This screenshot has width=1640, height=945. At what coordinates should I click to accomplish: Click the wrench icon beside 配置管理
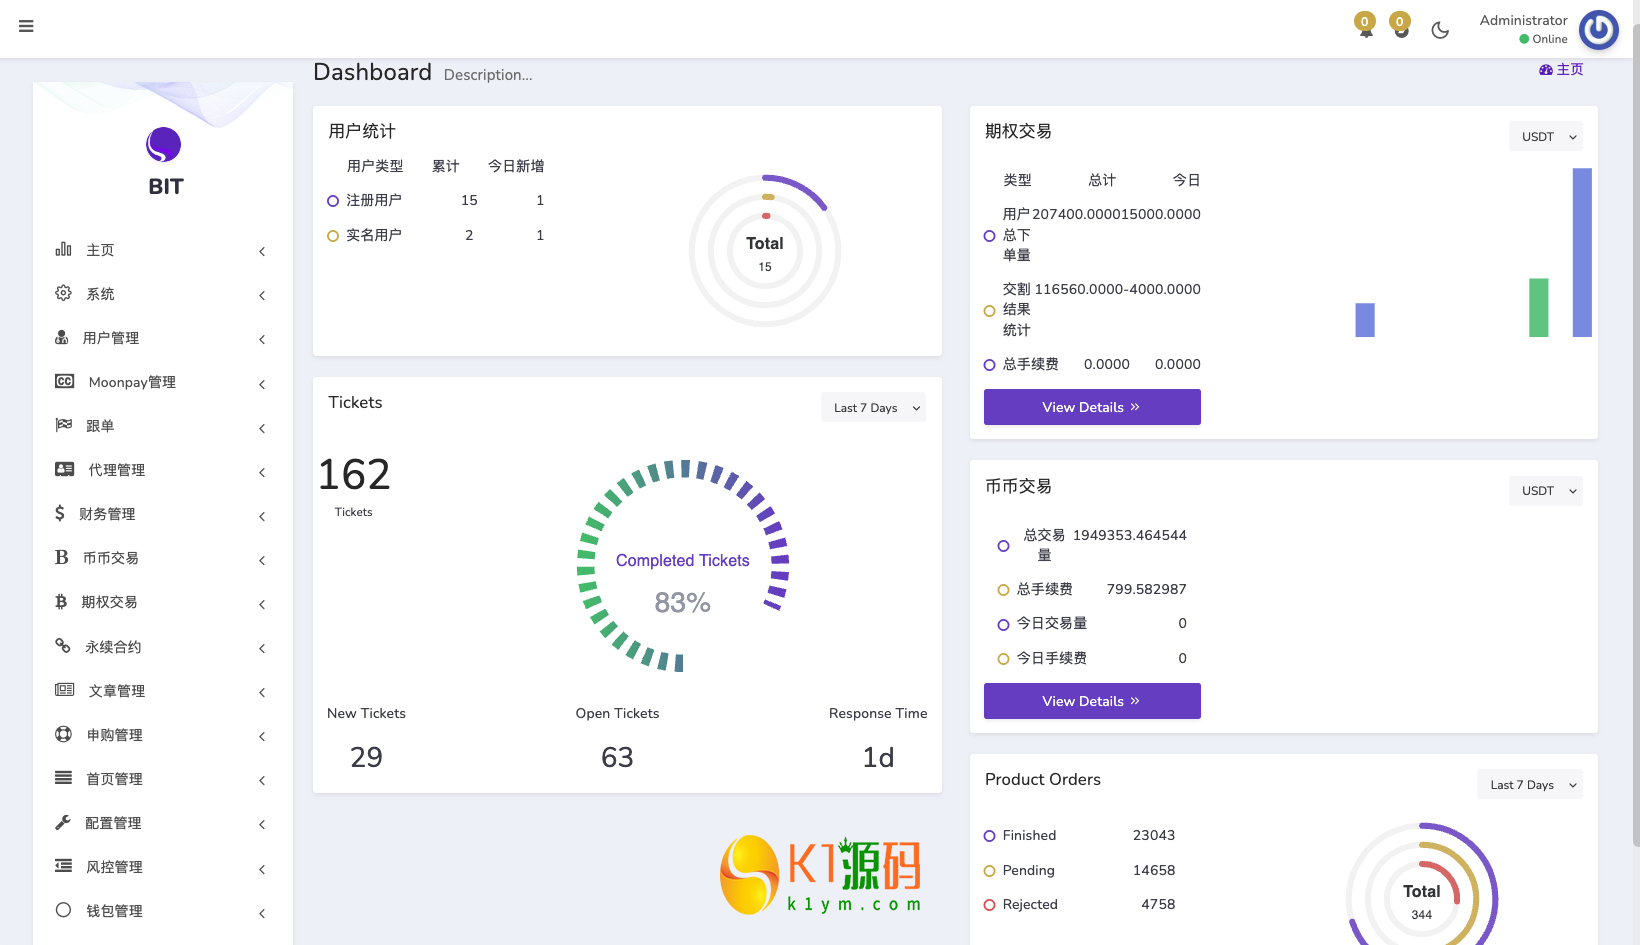click(63, 822)
